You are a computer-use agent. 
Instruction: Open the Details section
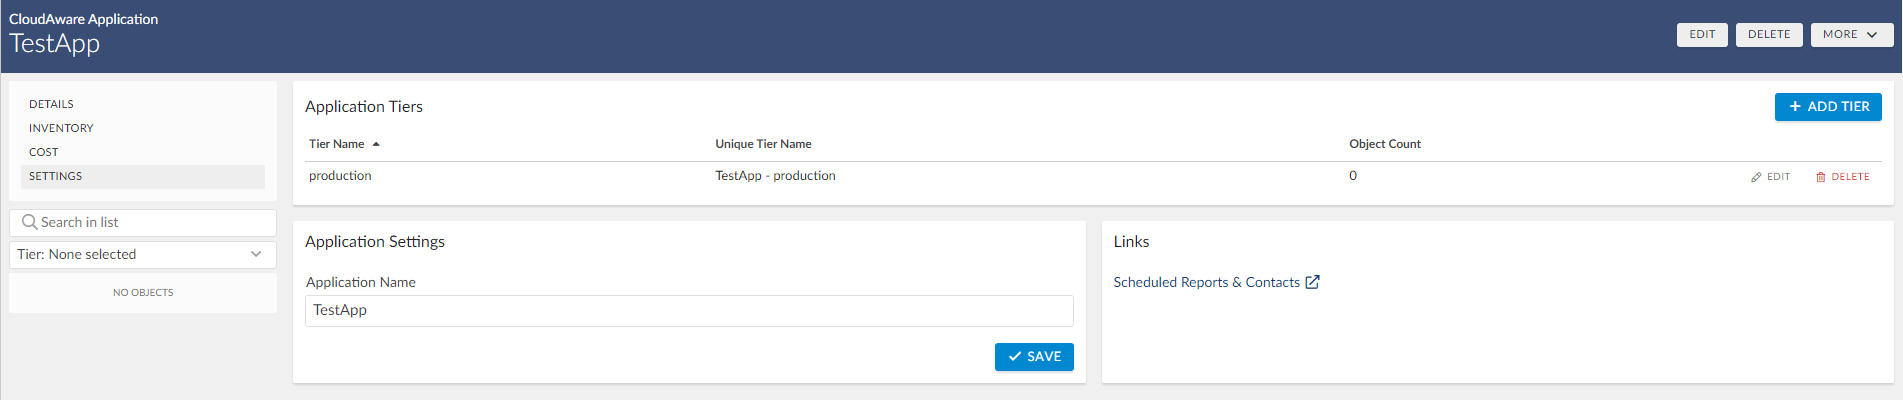[x=51, y=104]
